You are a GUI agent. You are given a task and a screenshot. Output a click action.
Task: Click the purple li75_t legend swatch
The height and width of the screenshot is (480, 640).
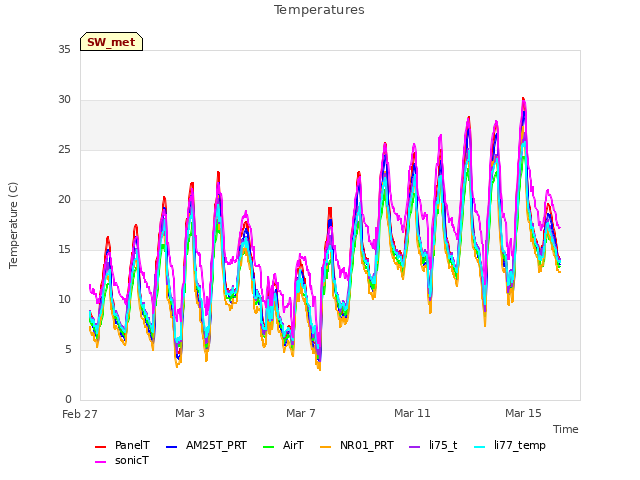pos(415,447)
